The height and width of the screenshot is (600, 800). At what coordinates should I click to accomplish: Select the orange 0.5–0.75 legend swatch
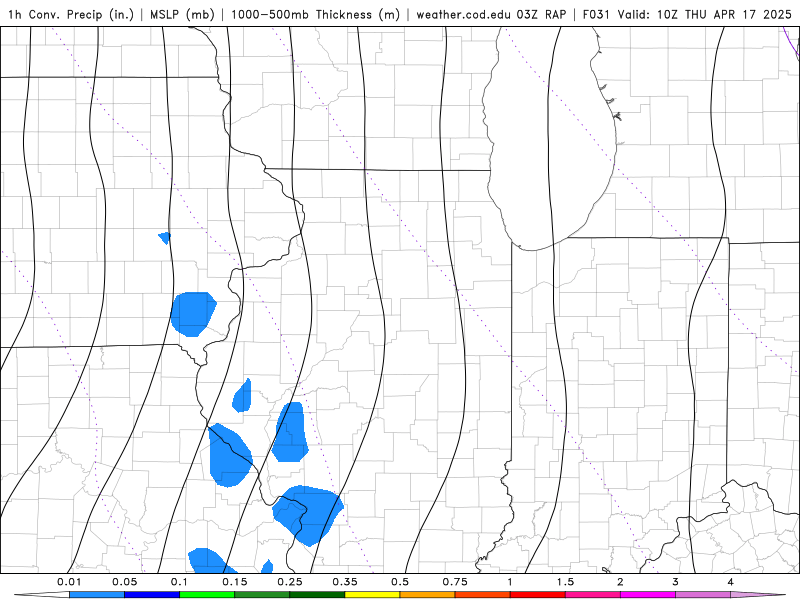[428, 595]
